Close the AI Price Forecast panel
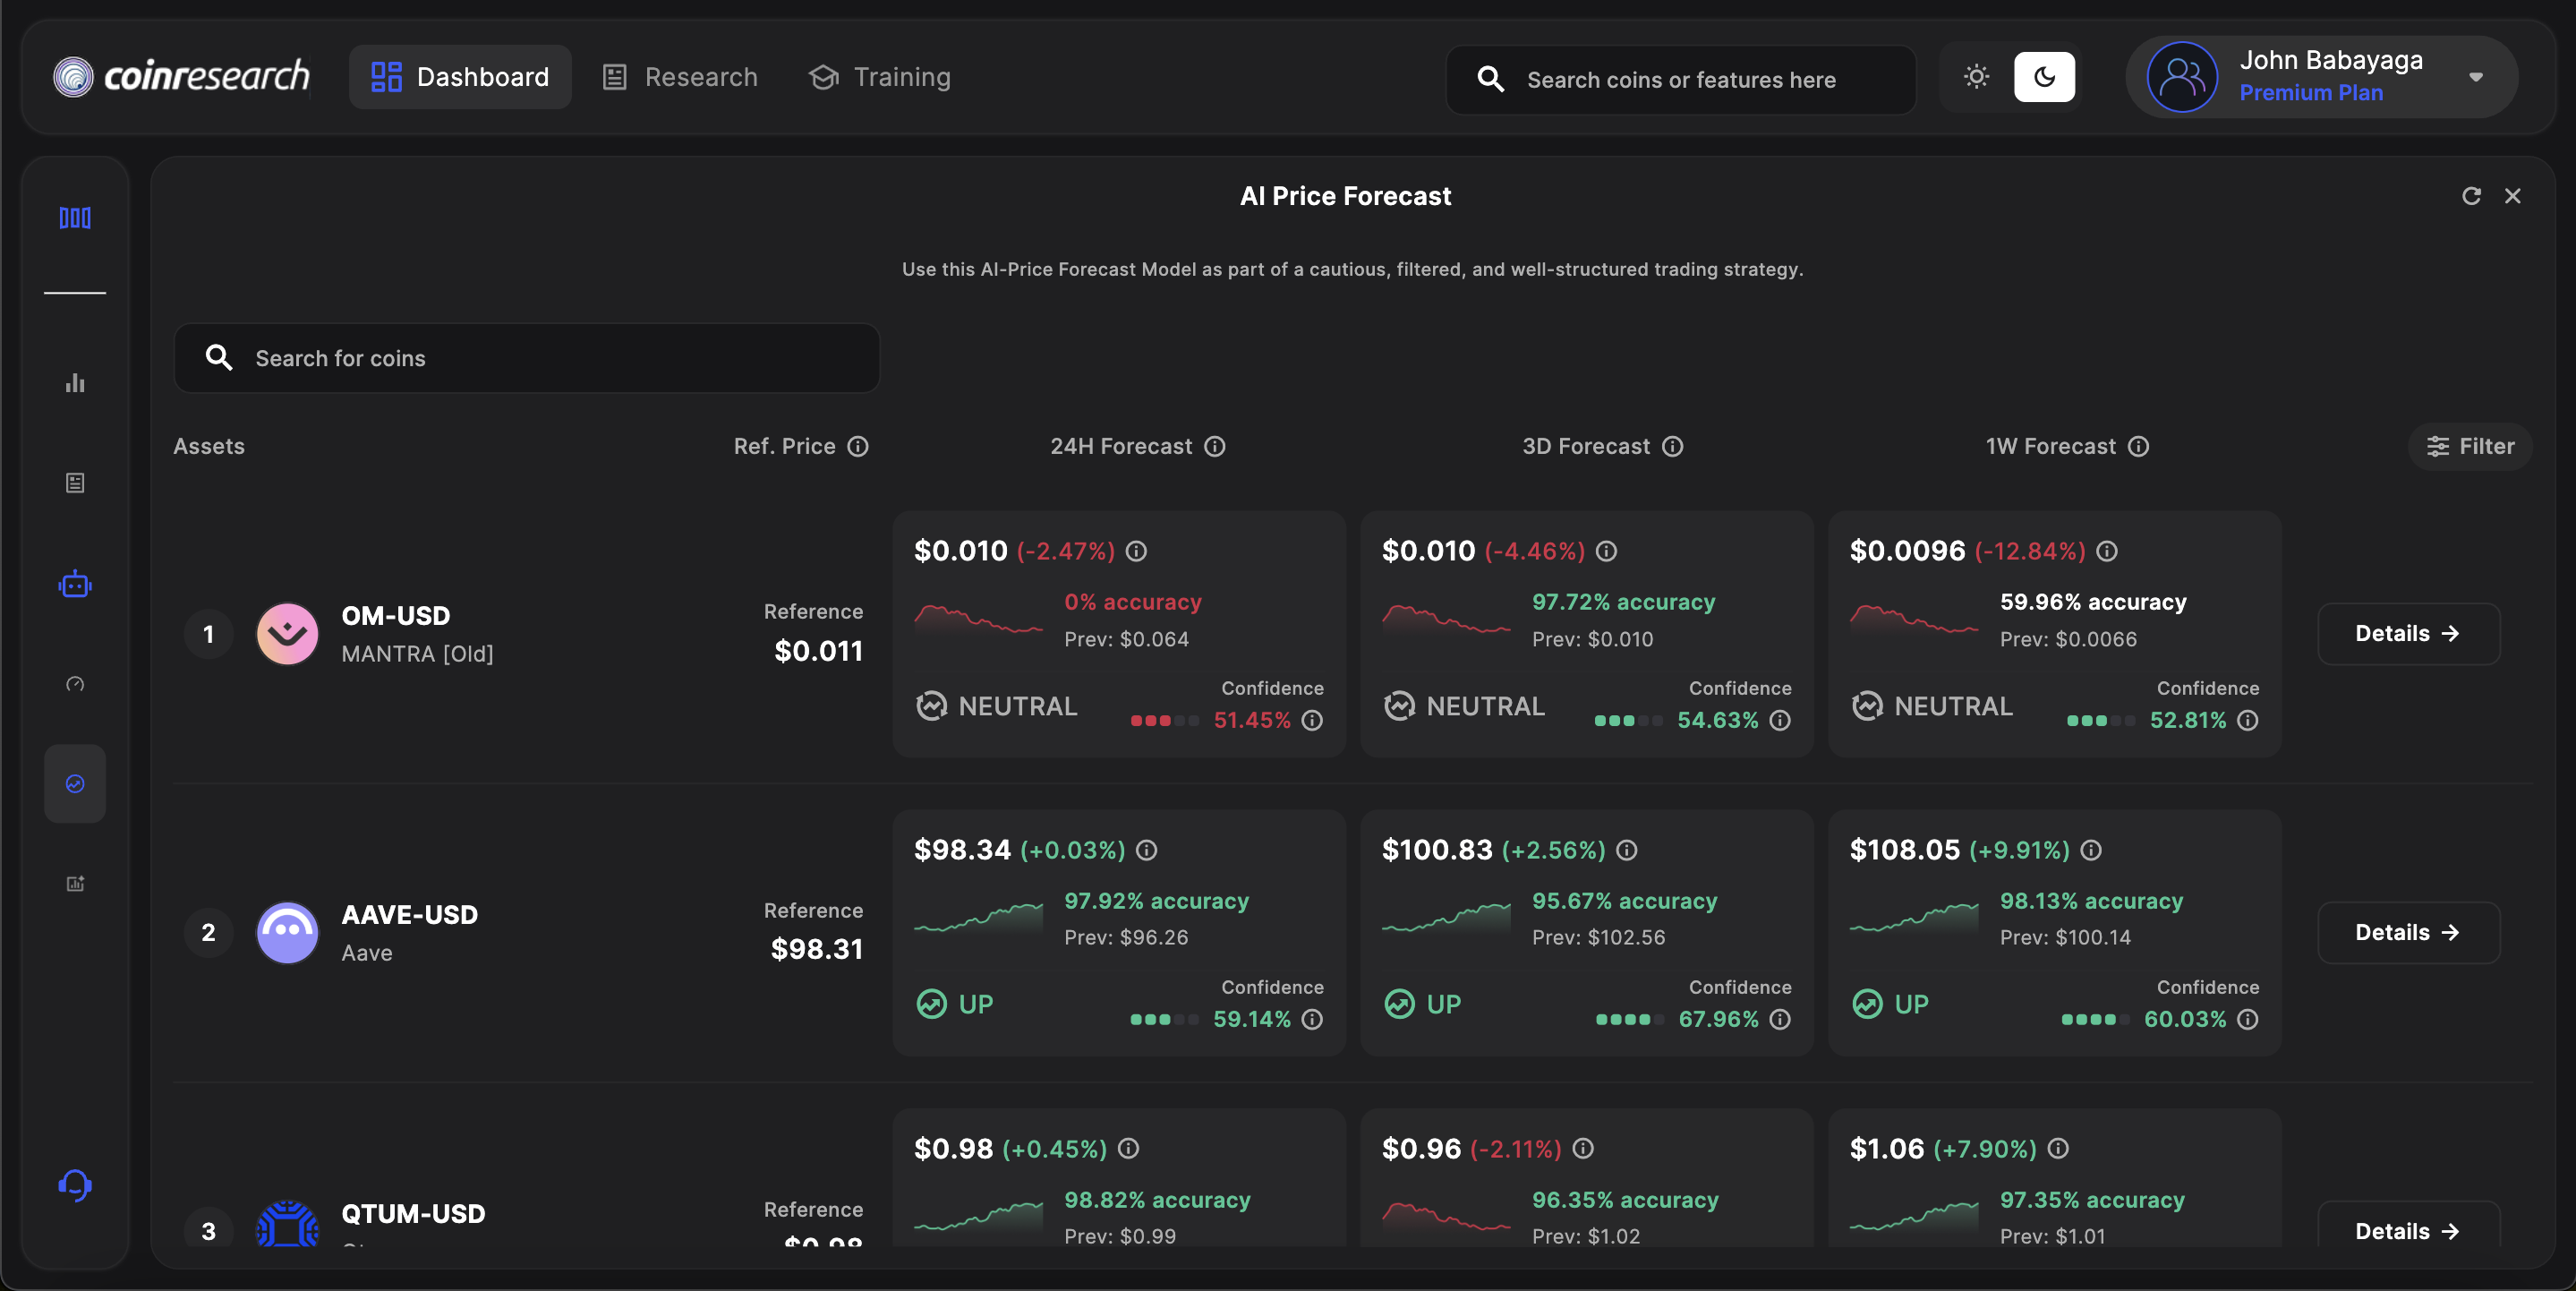Screen dimensions: 2576x1291 point(2512,196)
